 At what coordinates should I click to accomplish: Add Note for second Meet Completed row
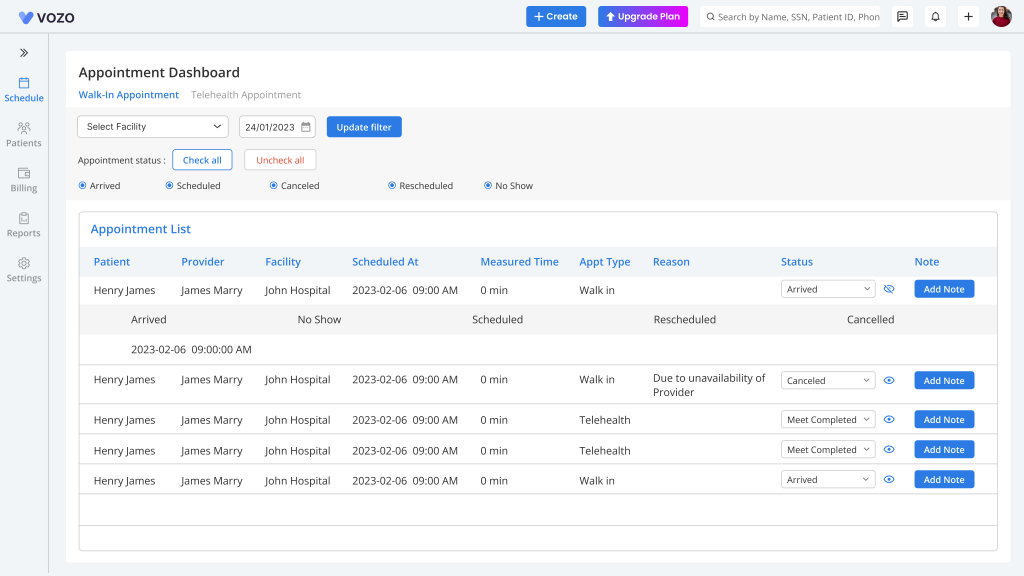pyautogui.click(x=944, y=450)
